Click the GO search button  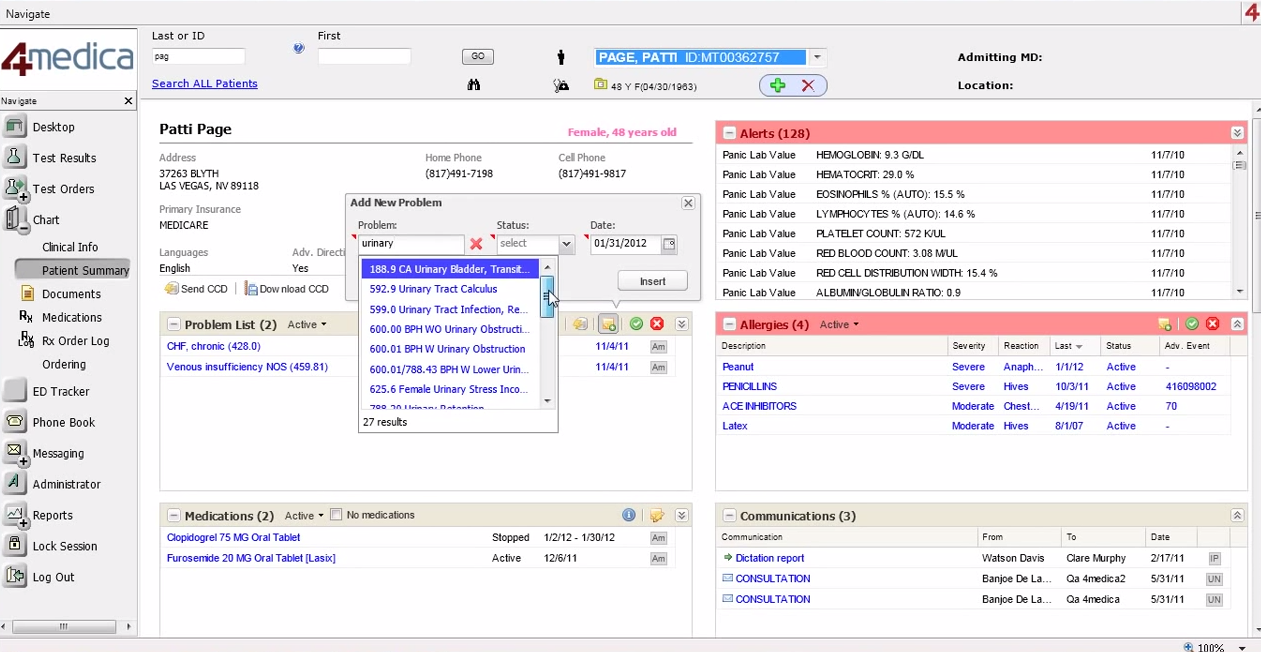pos(478,57)
